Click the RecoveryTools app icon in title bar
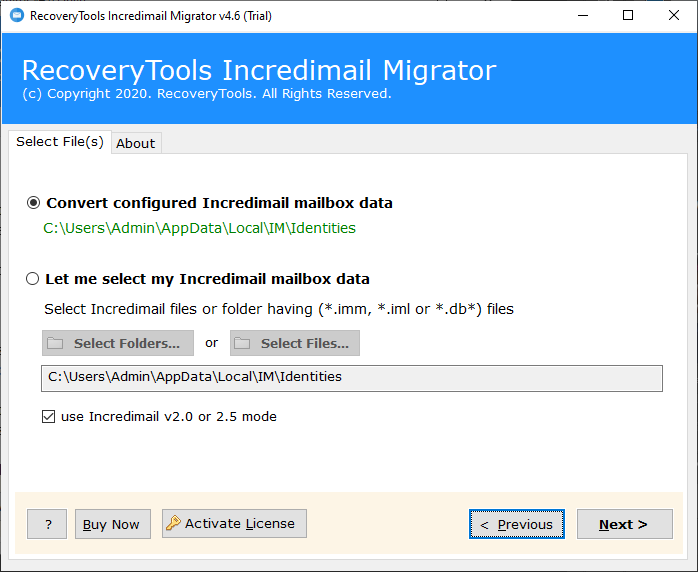Screen dimensions: 698x572 16,16
